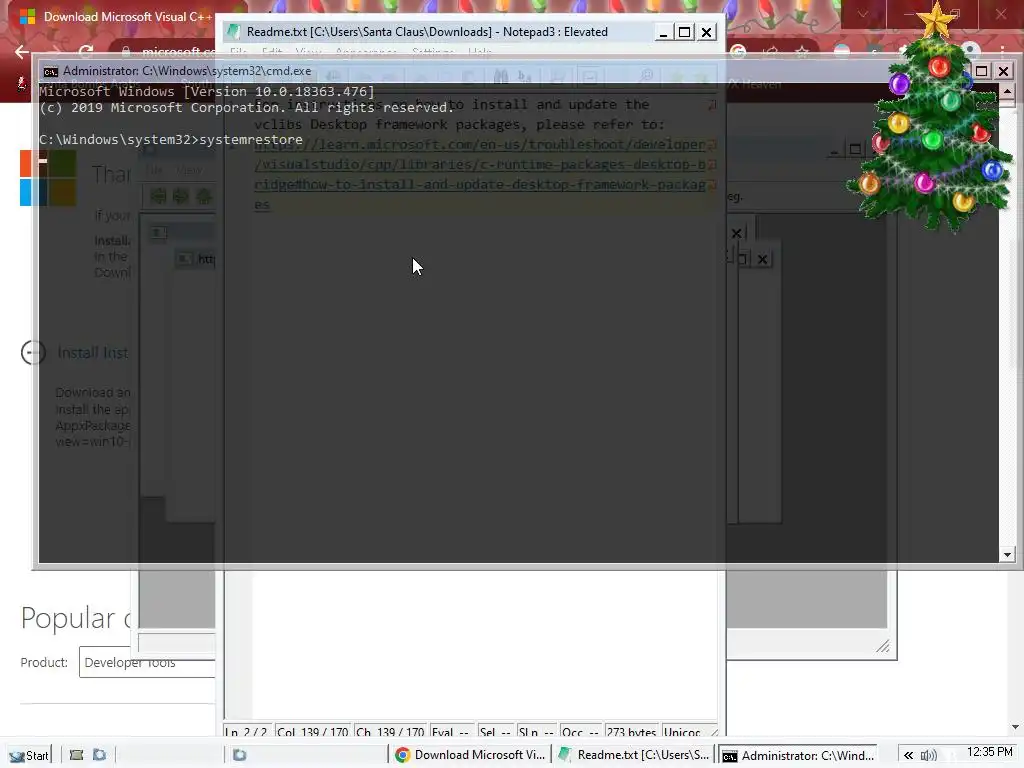
Task: Select the Download Microsoft Visual C++ tab
Action: coord(118,16)
